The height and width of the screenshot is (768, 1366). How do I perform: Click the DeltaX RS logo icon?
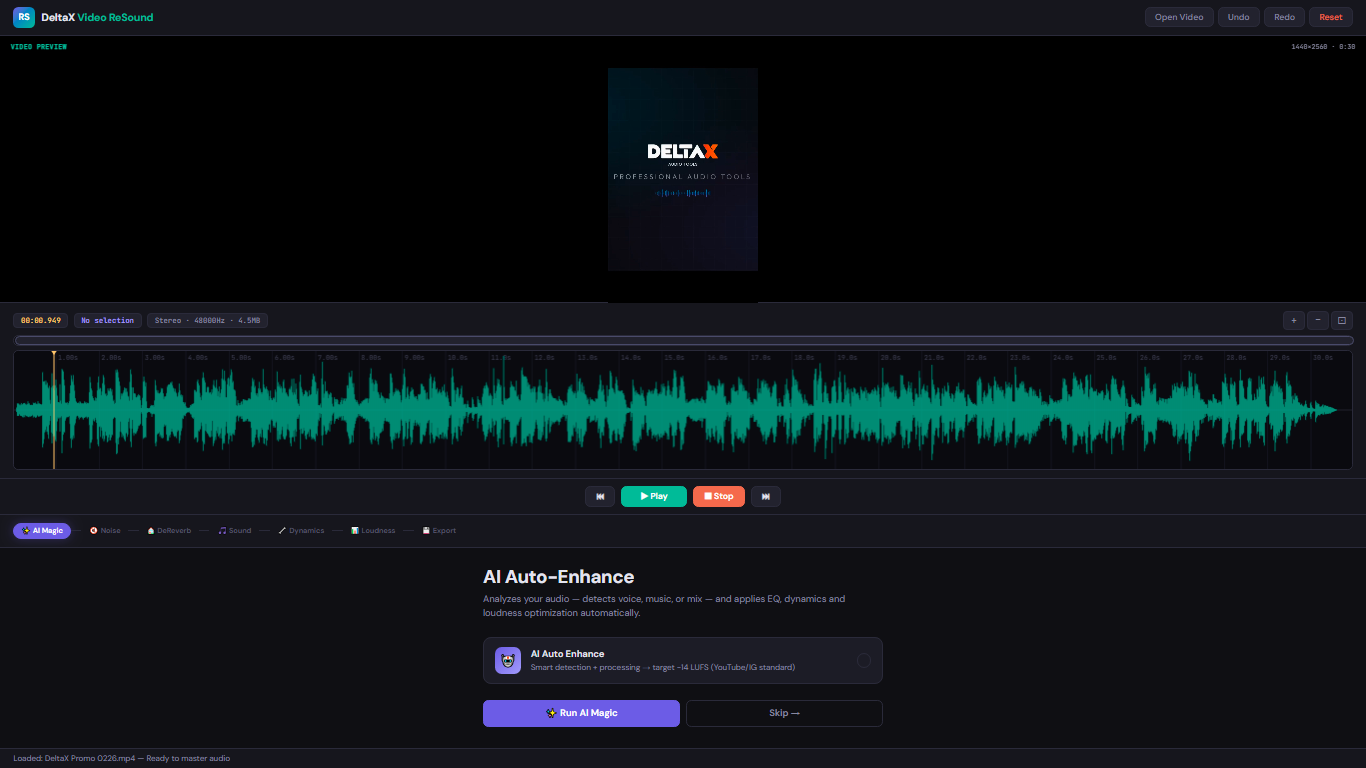pos(24,17)
